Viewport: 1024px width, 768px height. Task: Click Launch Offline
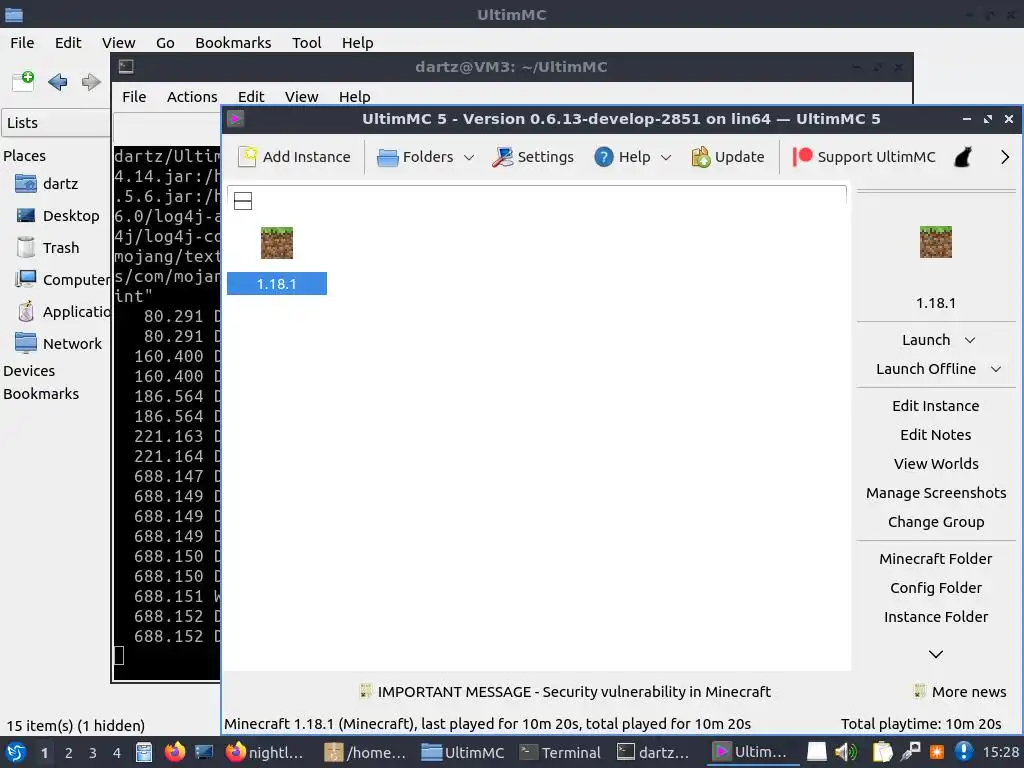tap(926, 369)
